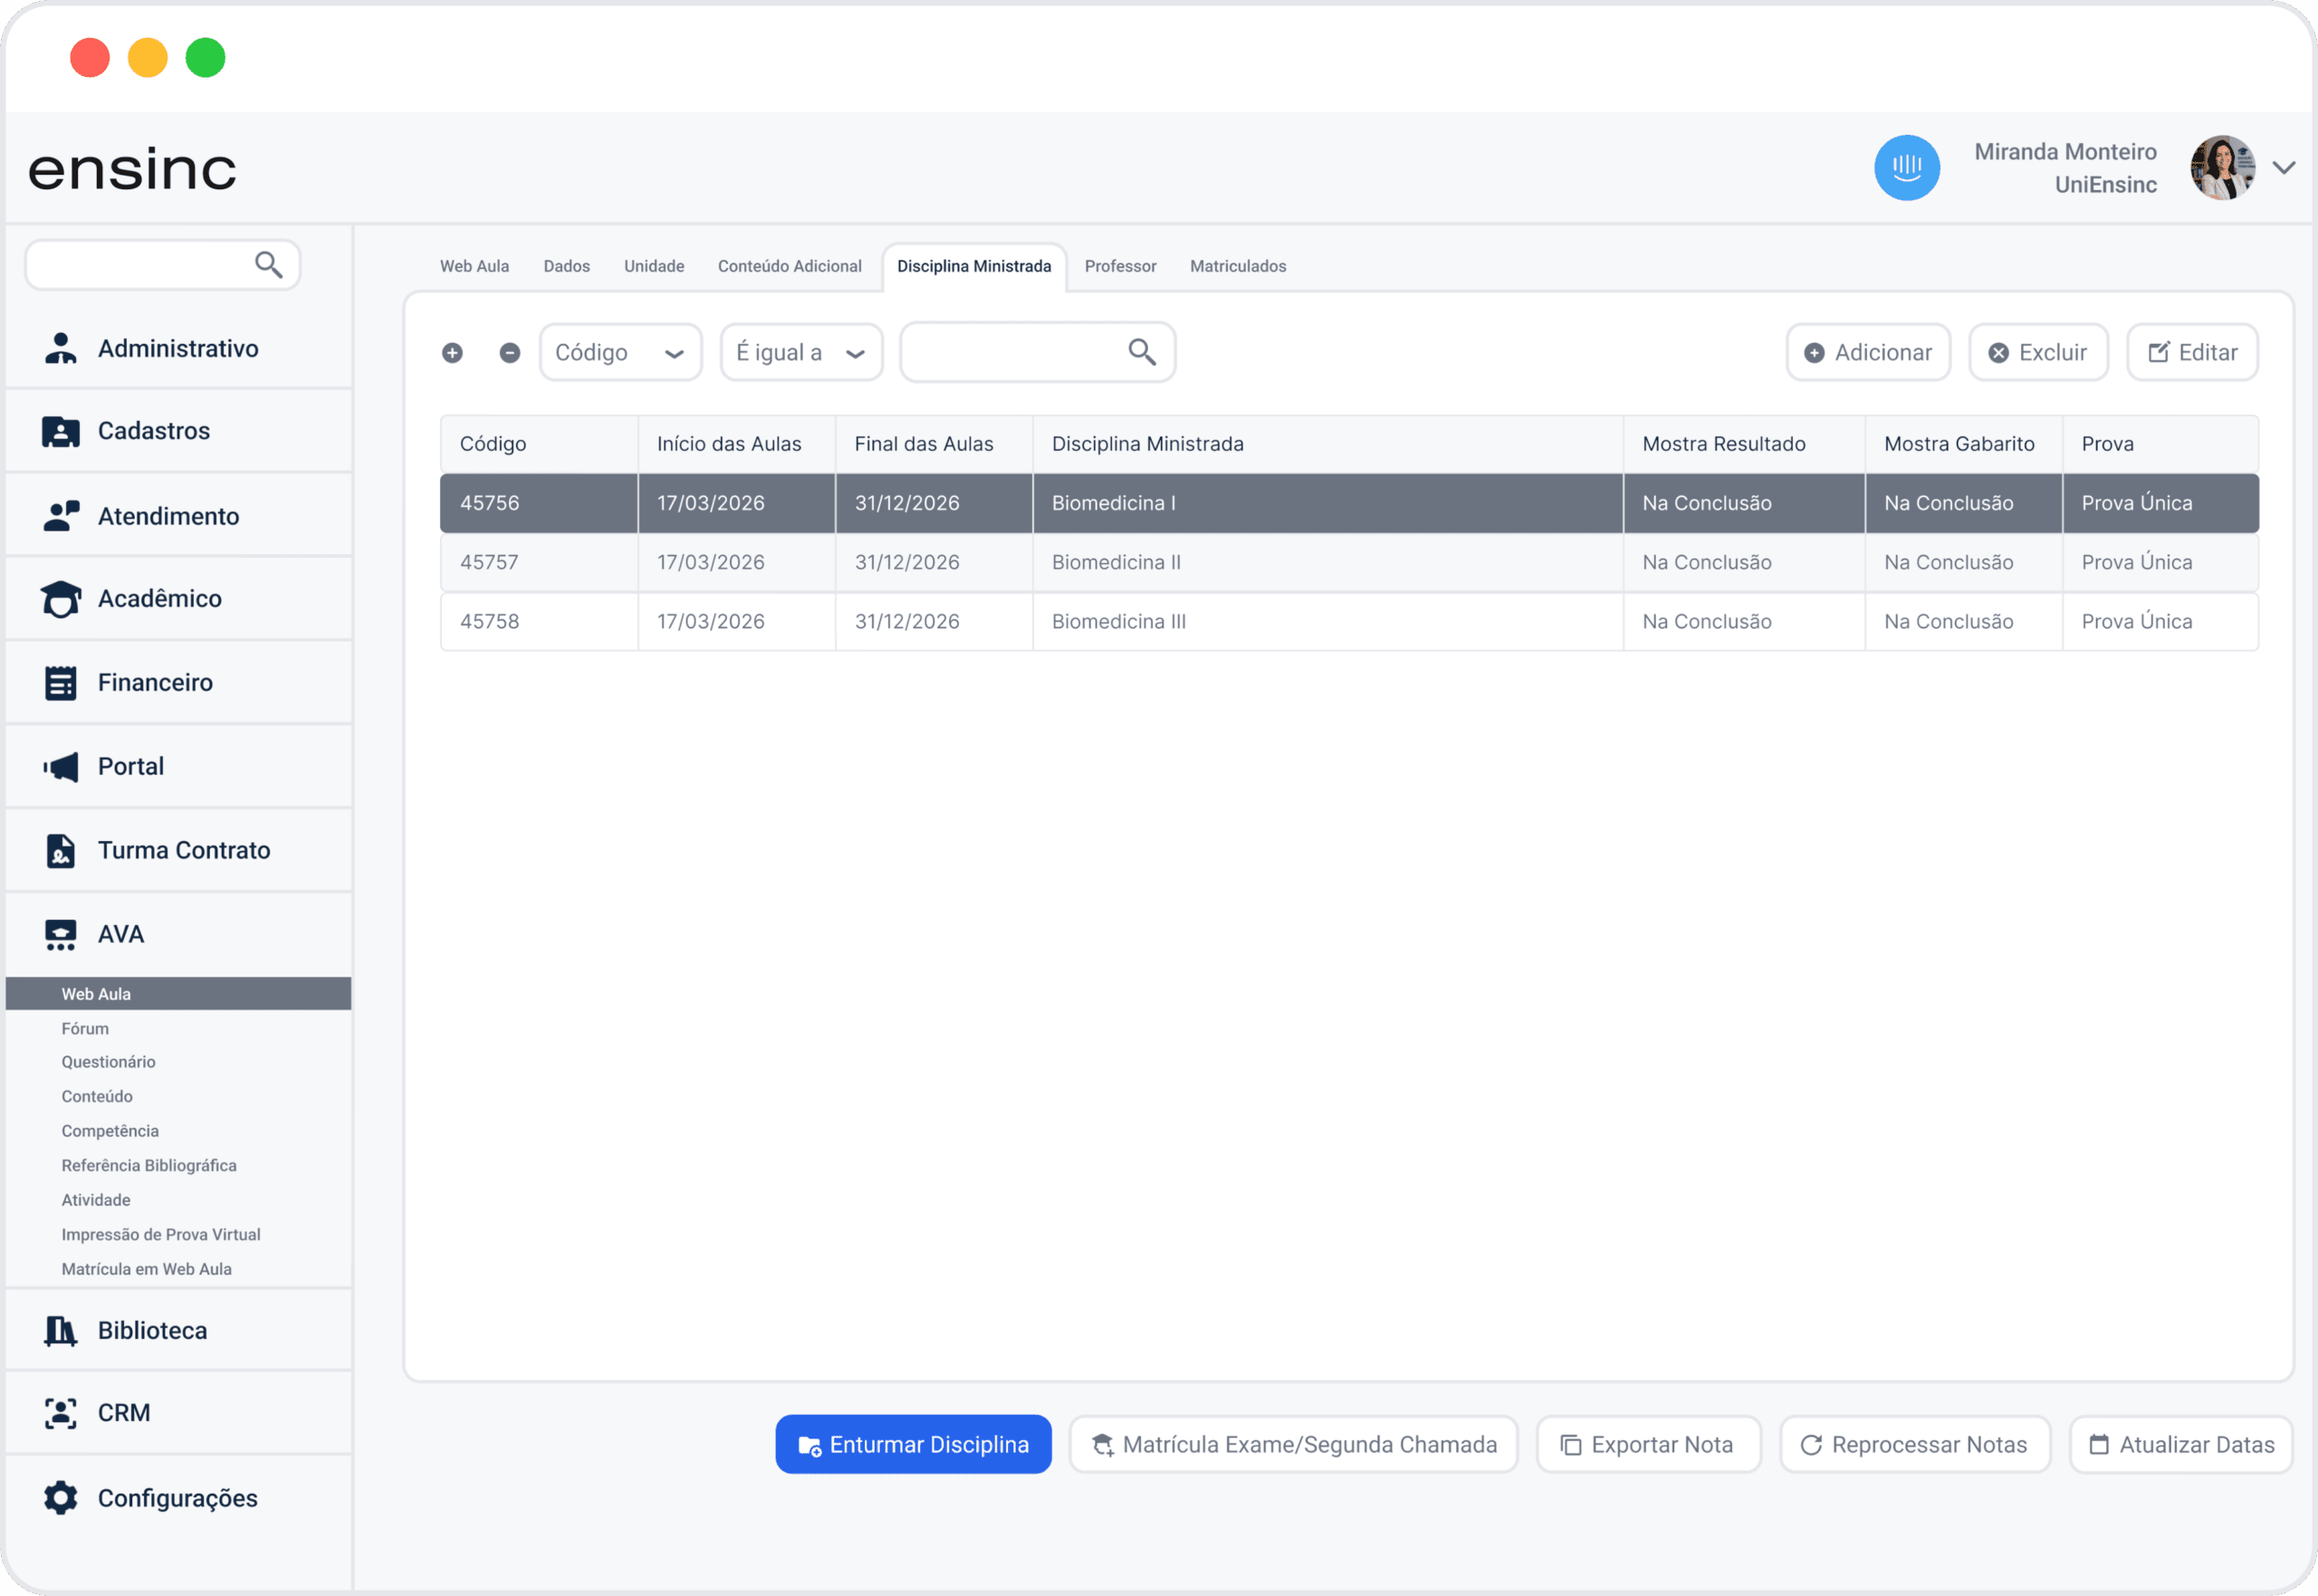Image resolution: width=2318 pixels, height=1596 pixels.
Task: Click the ensinc logo
Action: coord(132,169)
